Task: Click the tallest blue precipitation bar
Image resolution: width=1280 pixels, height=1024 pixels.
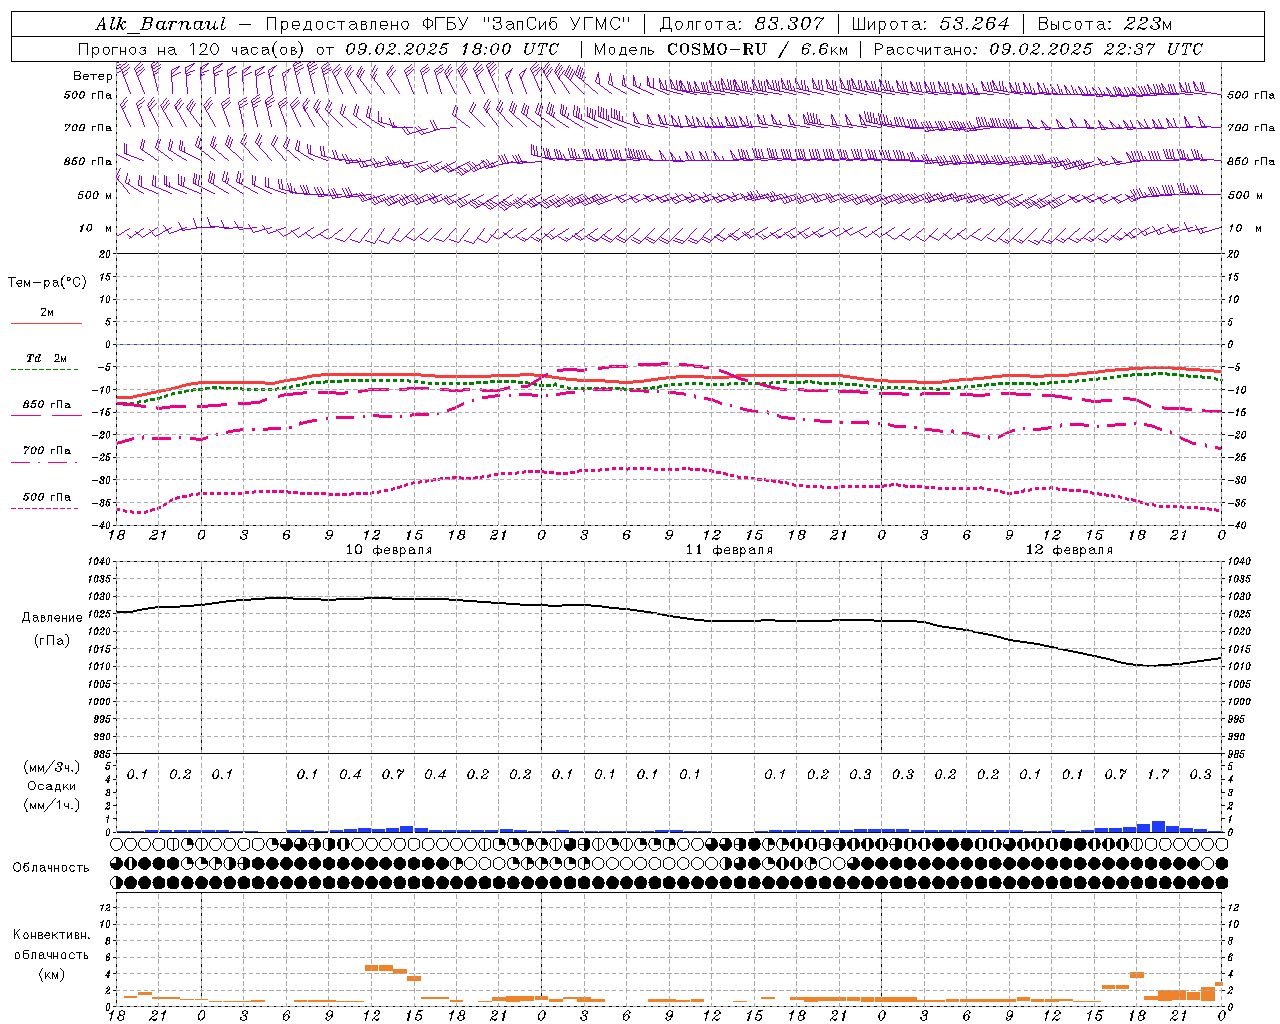Action: pos(1158,826)
